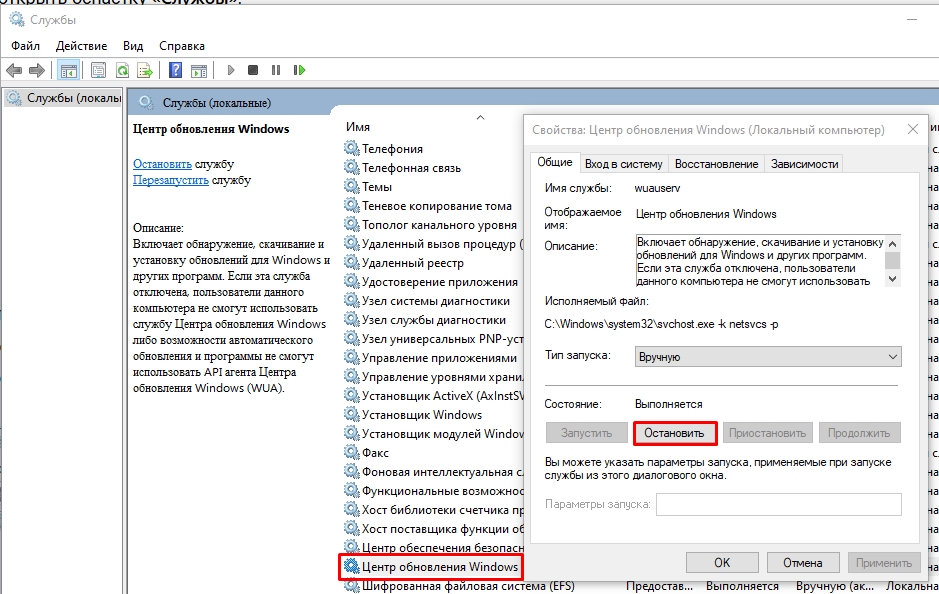Select the Узел системы диагностики service

point(435,301)
